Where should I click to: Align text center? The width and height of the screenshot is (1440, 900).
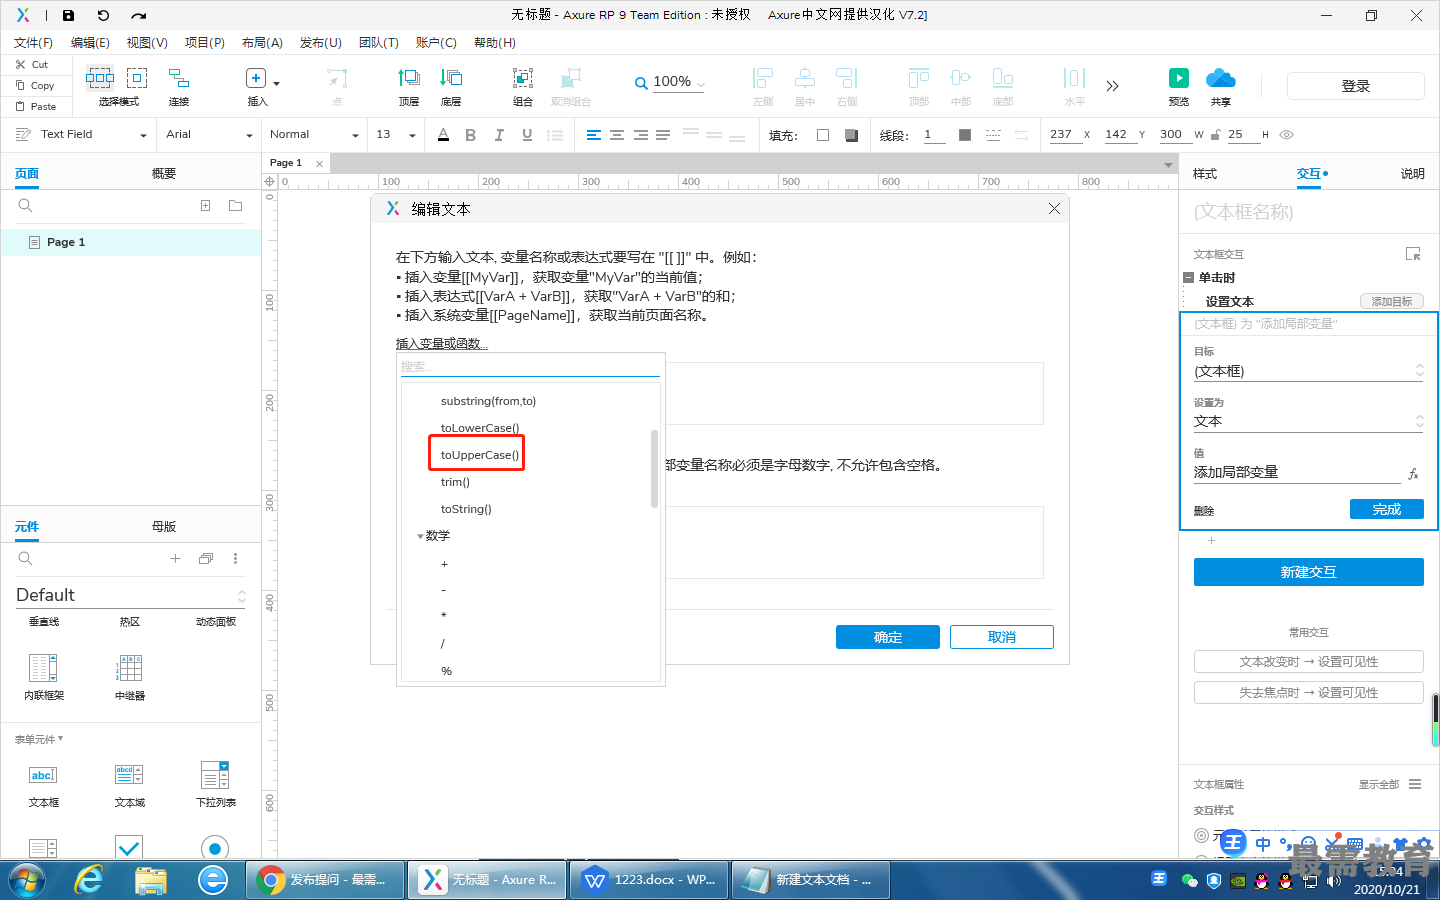(617, 135)
